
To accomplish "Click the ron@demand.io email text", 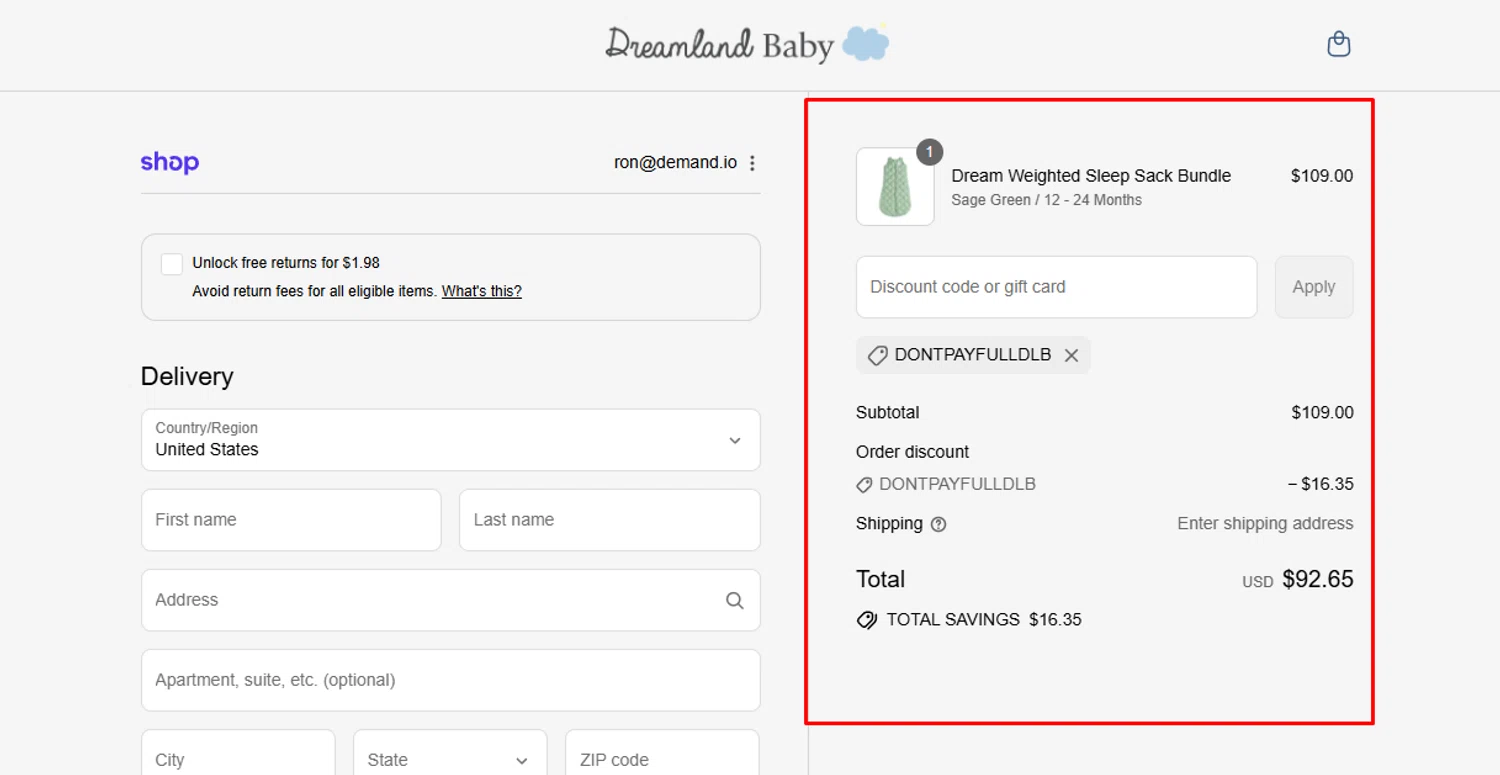I will (x=675, y=163).
